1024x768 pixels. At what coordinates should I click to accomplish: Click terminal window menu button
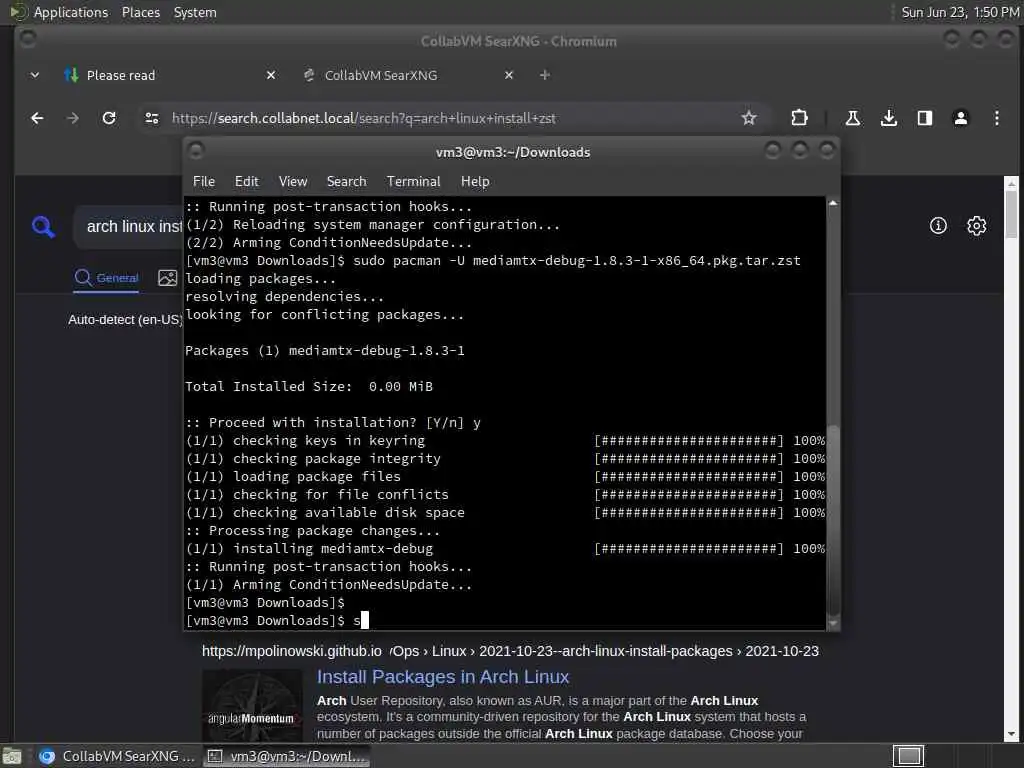point(196,151)
